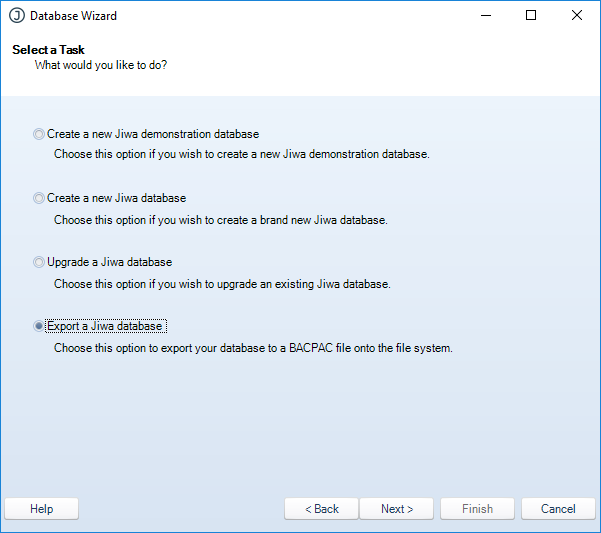Click the 'Database Wizard' title bar text
The width and height of the screenshot is (601, 533).
[73, 16]
